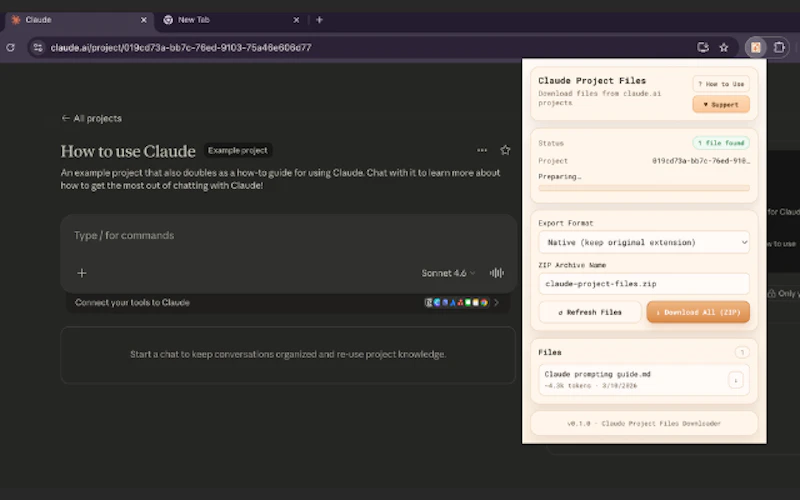The height and width of the screenshot is (500, 800).
Task: Go back to All projects
Action: pos(91,118)
